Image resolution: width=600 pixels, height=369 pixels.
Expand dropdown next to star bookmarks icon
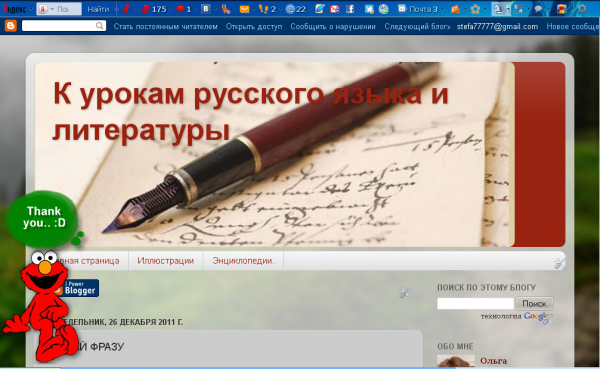(485, 9)
